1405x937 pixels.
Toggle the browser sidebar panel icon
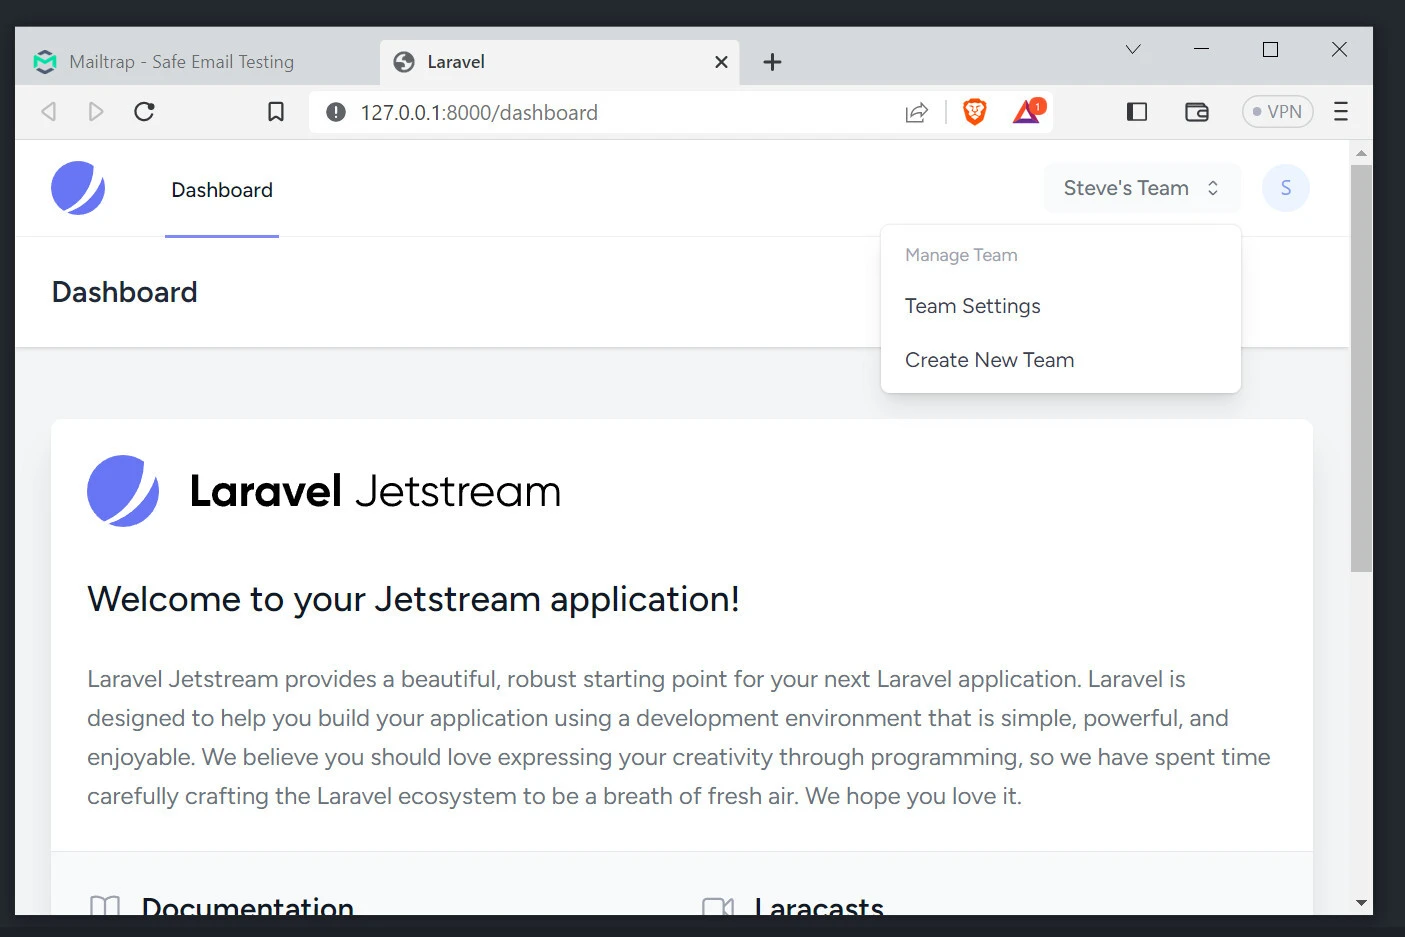click(1137, 112)
